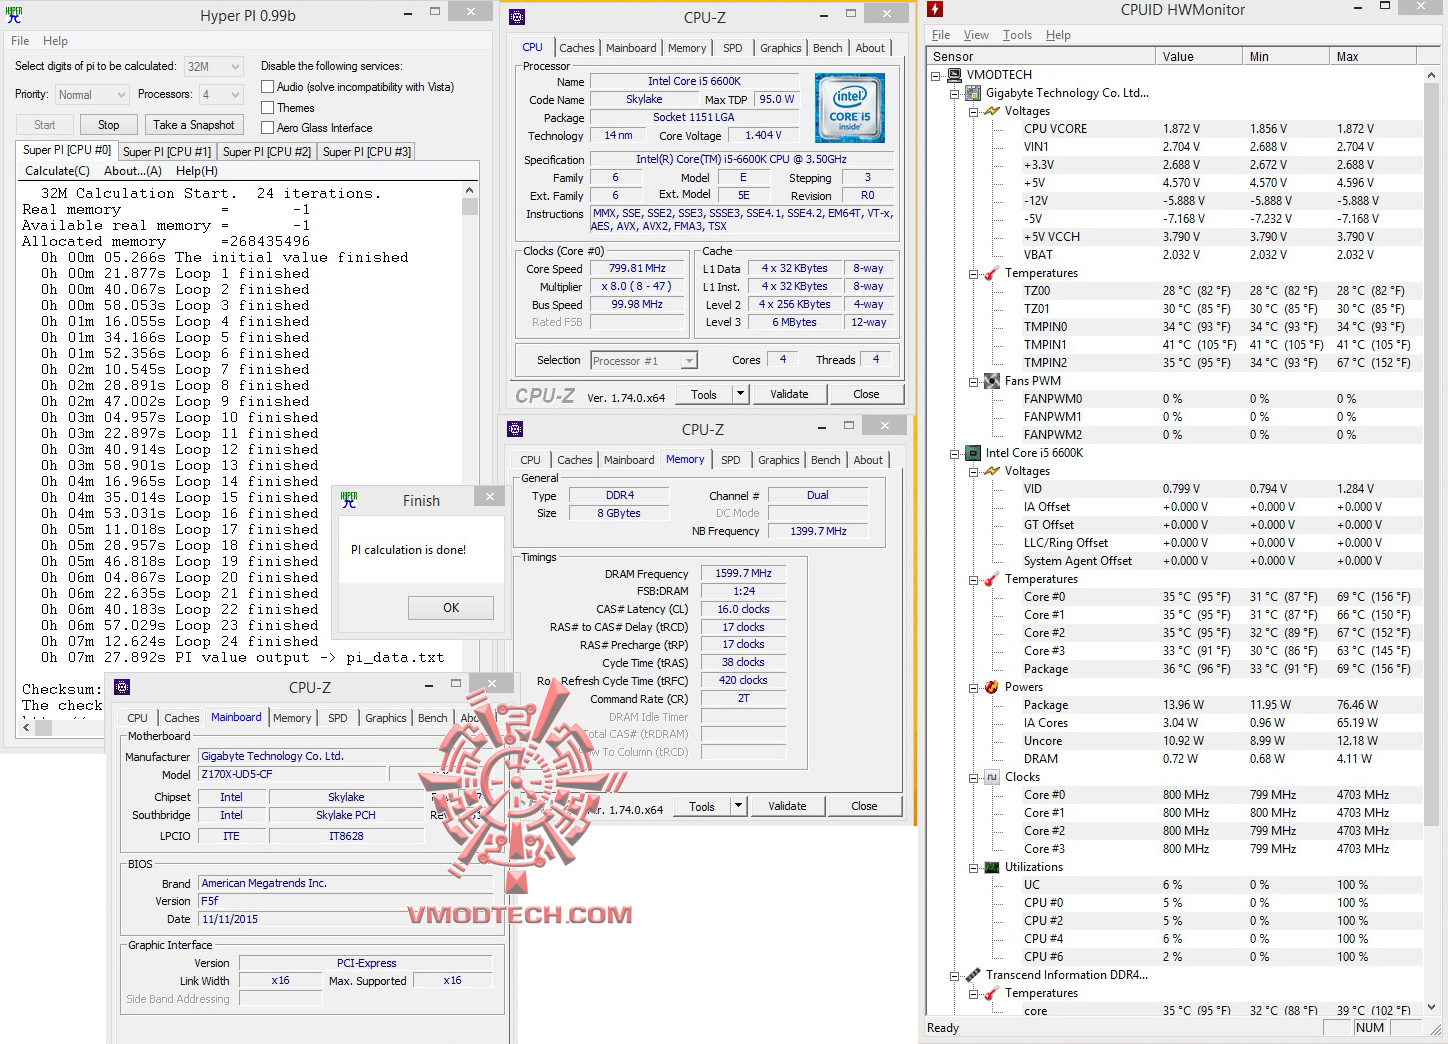
Task: Open the Selection dropdown showing Processor #1
Action: coord(644,361)
